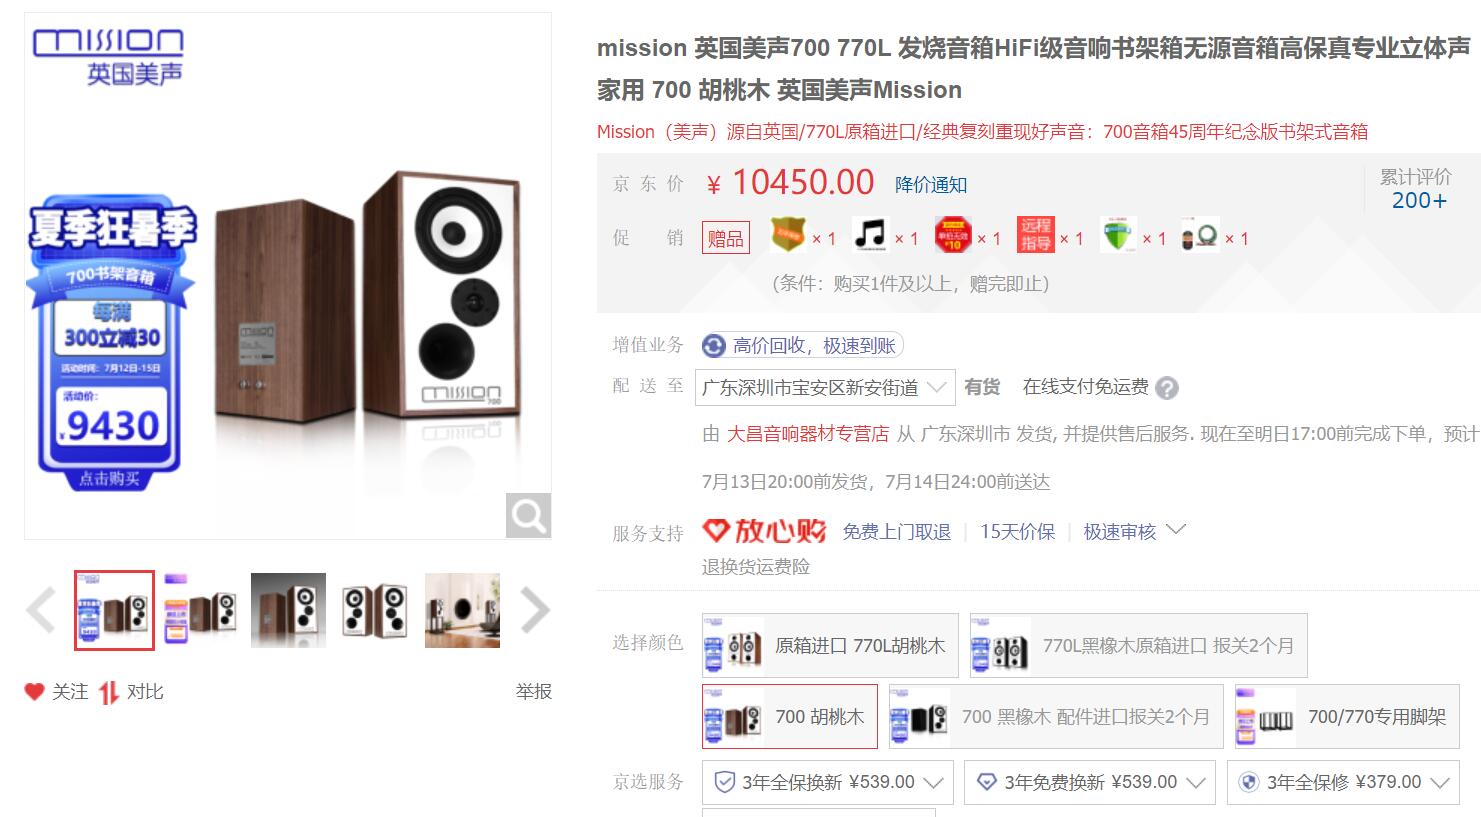1481x817 pixels.
Task: Open the delivery address dropdown 广东深圳市宝安区
Action: point(823,388)
